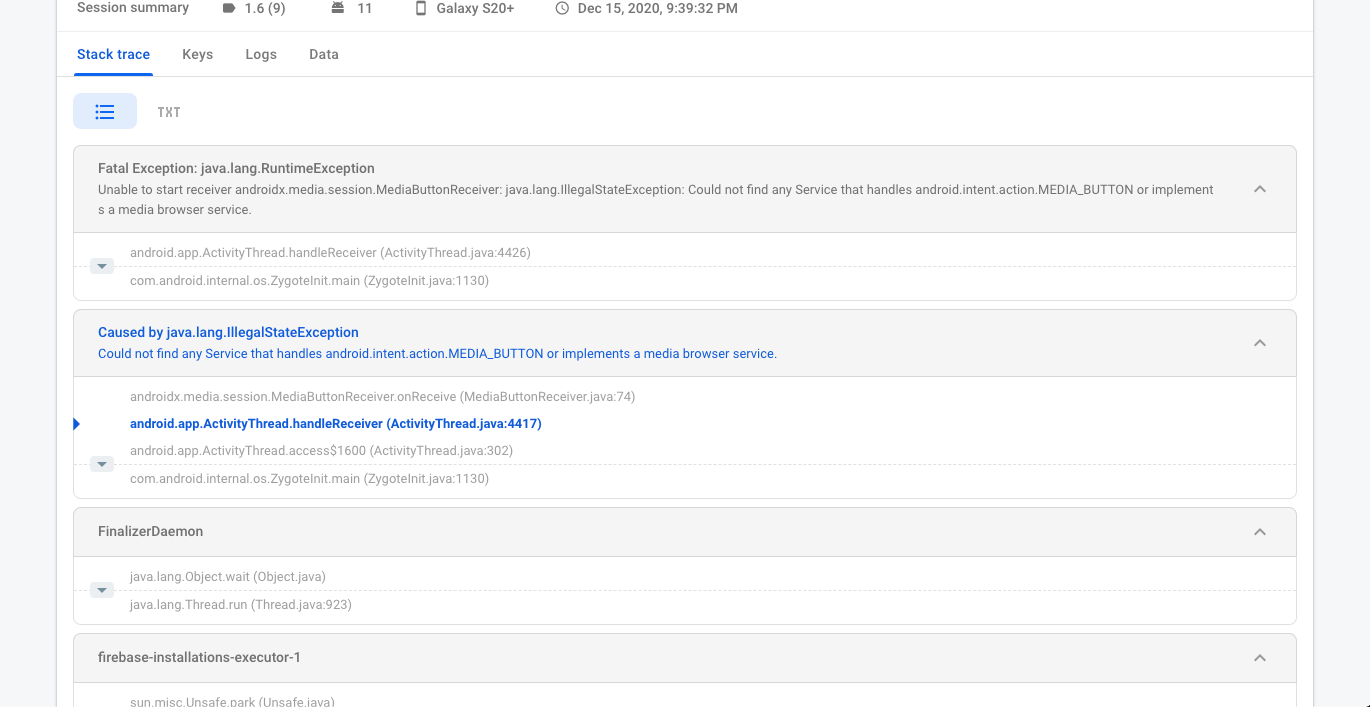Select the formatted stack trace list icon

(105, 111)
